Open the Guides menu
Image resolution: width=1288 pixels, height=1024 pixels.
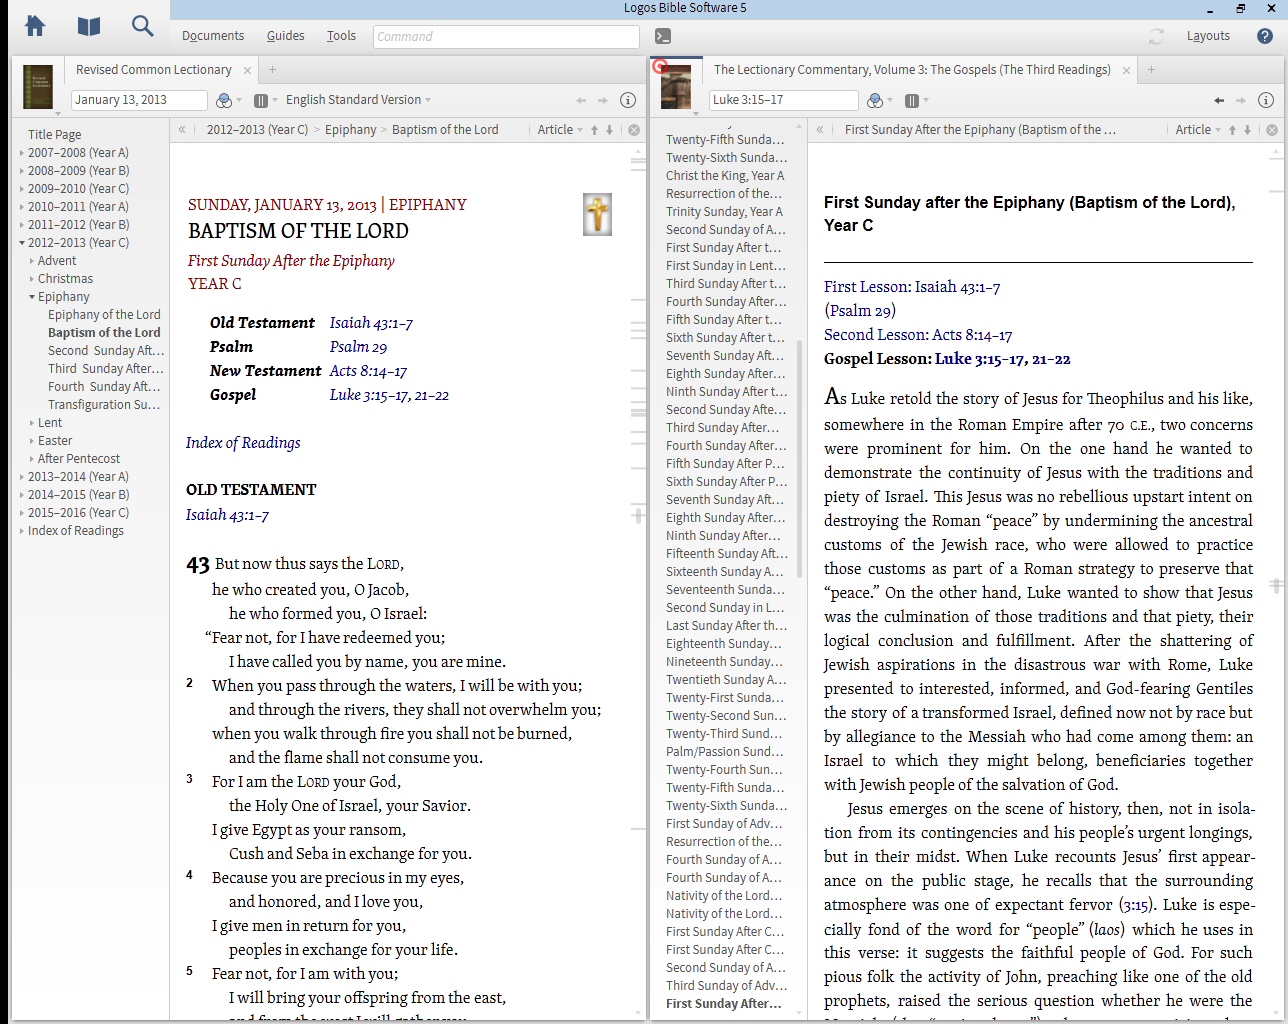286,36
